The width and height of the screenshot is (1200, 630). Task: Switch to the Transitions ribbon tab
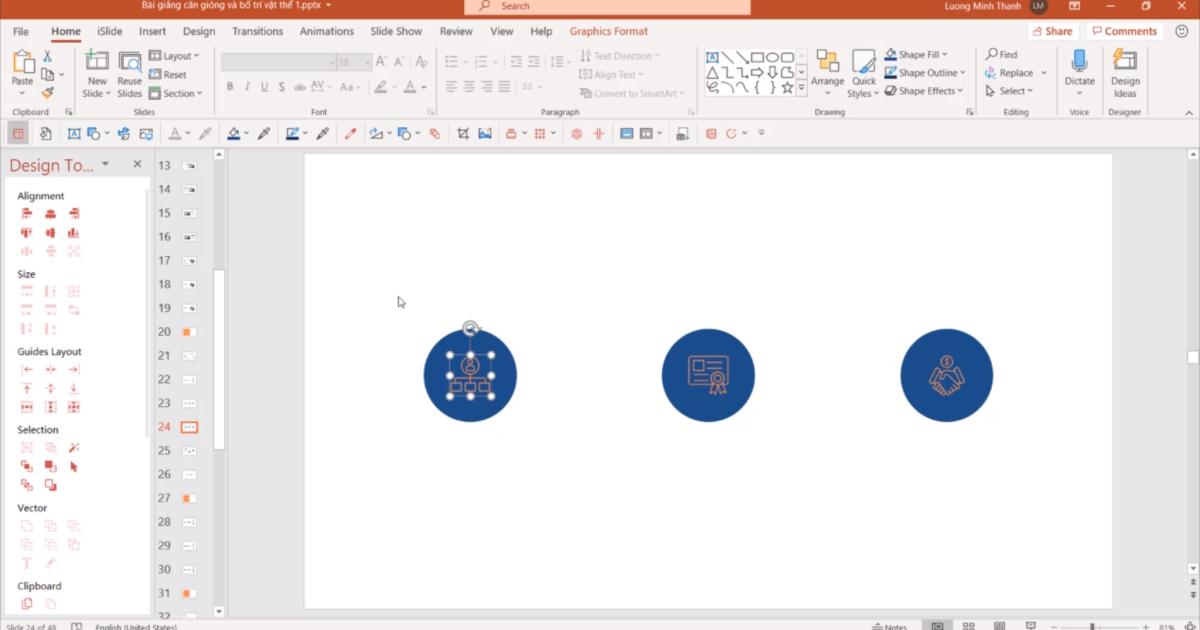[x=258, y=31]
